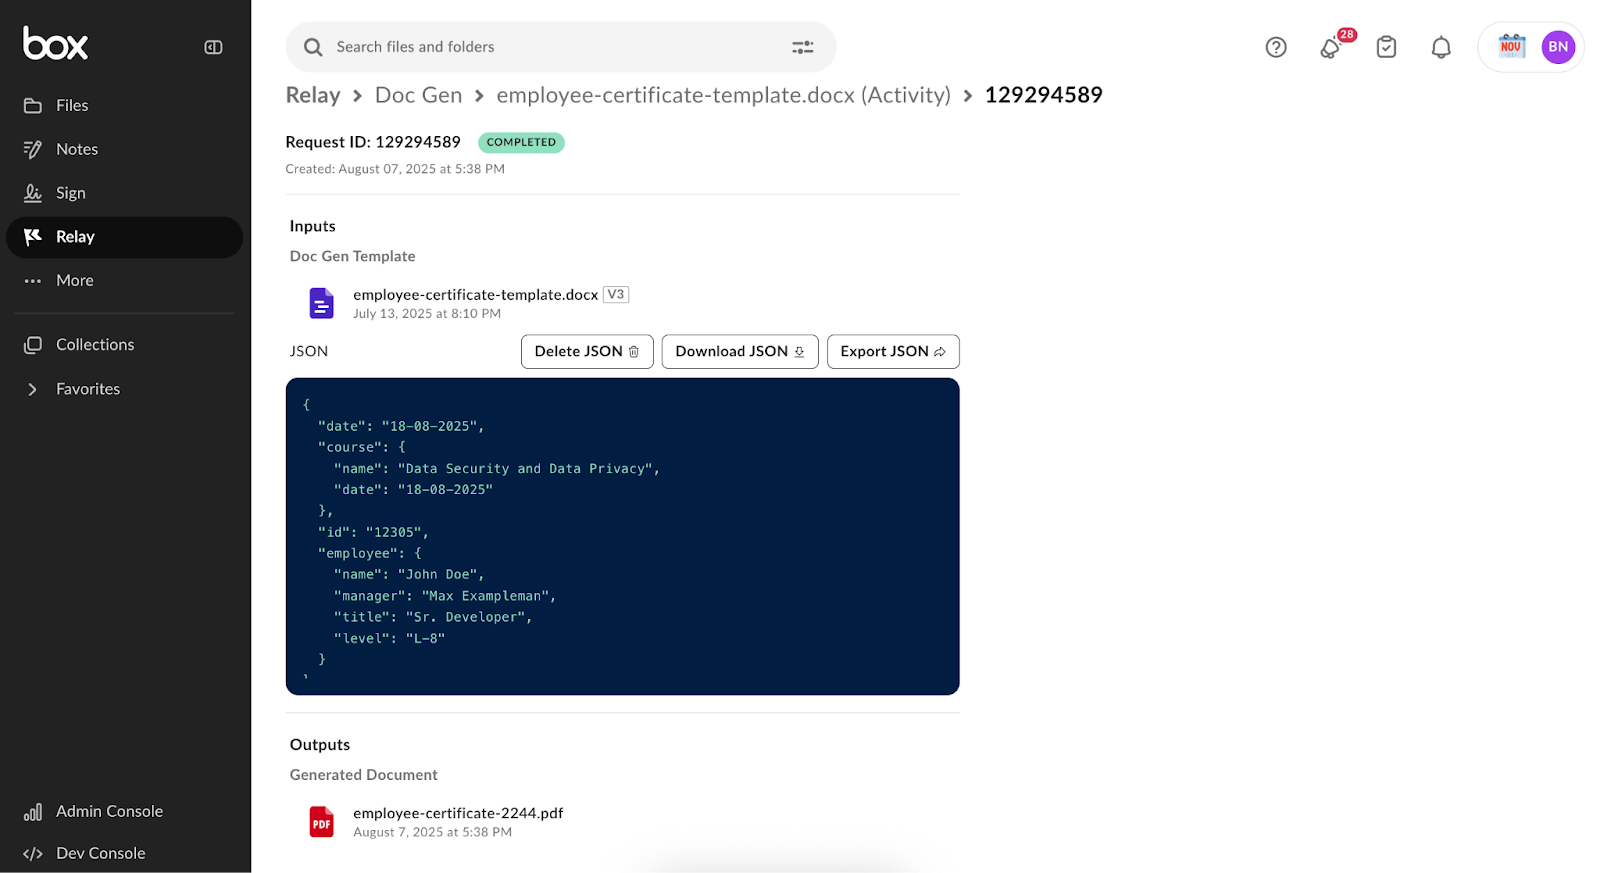Open the rocket updates icon with badge
Viewport: 1600px width, 873px height.
[x=1331, y=47]
